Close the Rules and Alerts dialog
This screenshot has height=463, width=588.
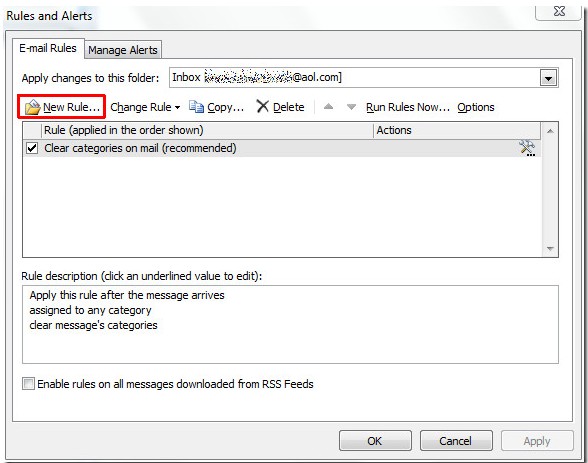(x=559, y=12)
